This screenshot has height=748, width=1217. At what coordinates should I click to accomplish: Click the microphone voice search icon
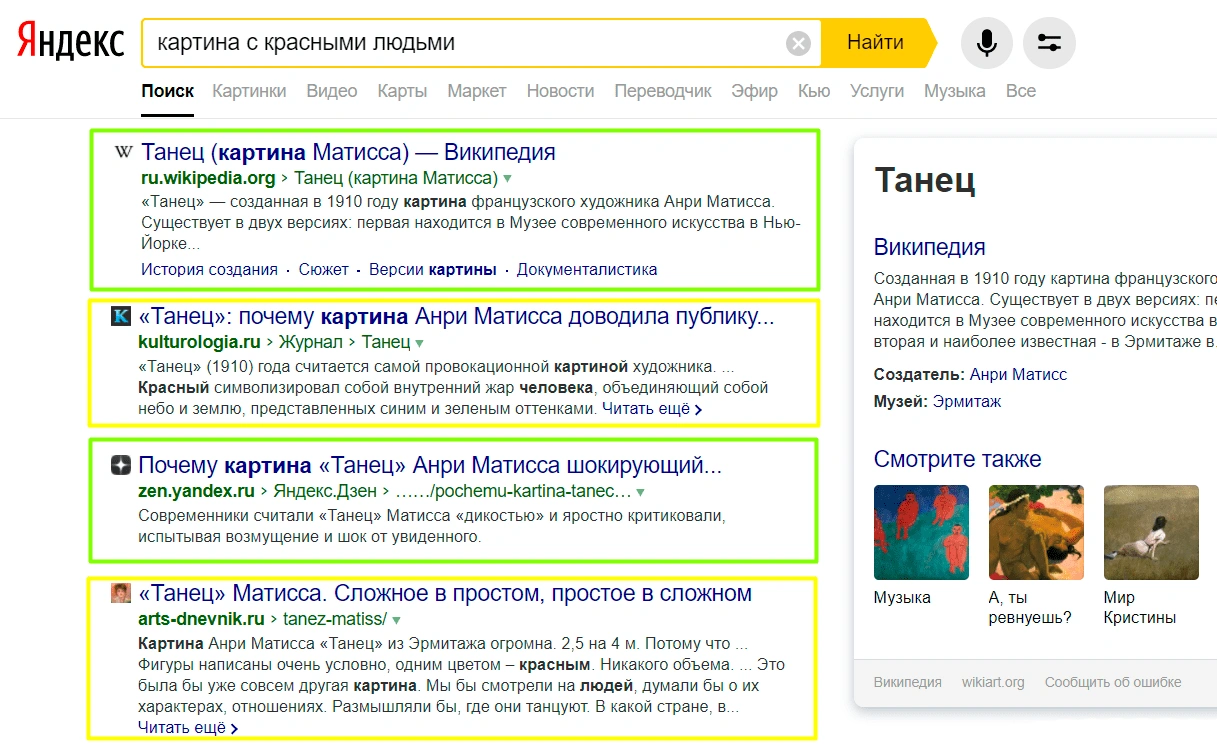click(986, 42)
